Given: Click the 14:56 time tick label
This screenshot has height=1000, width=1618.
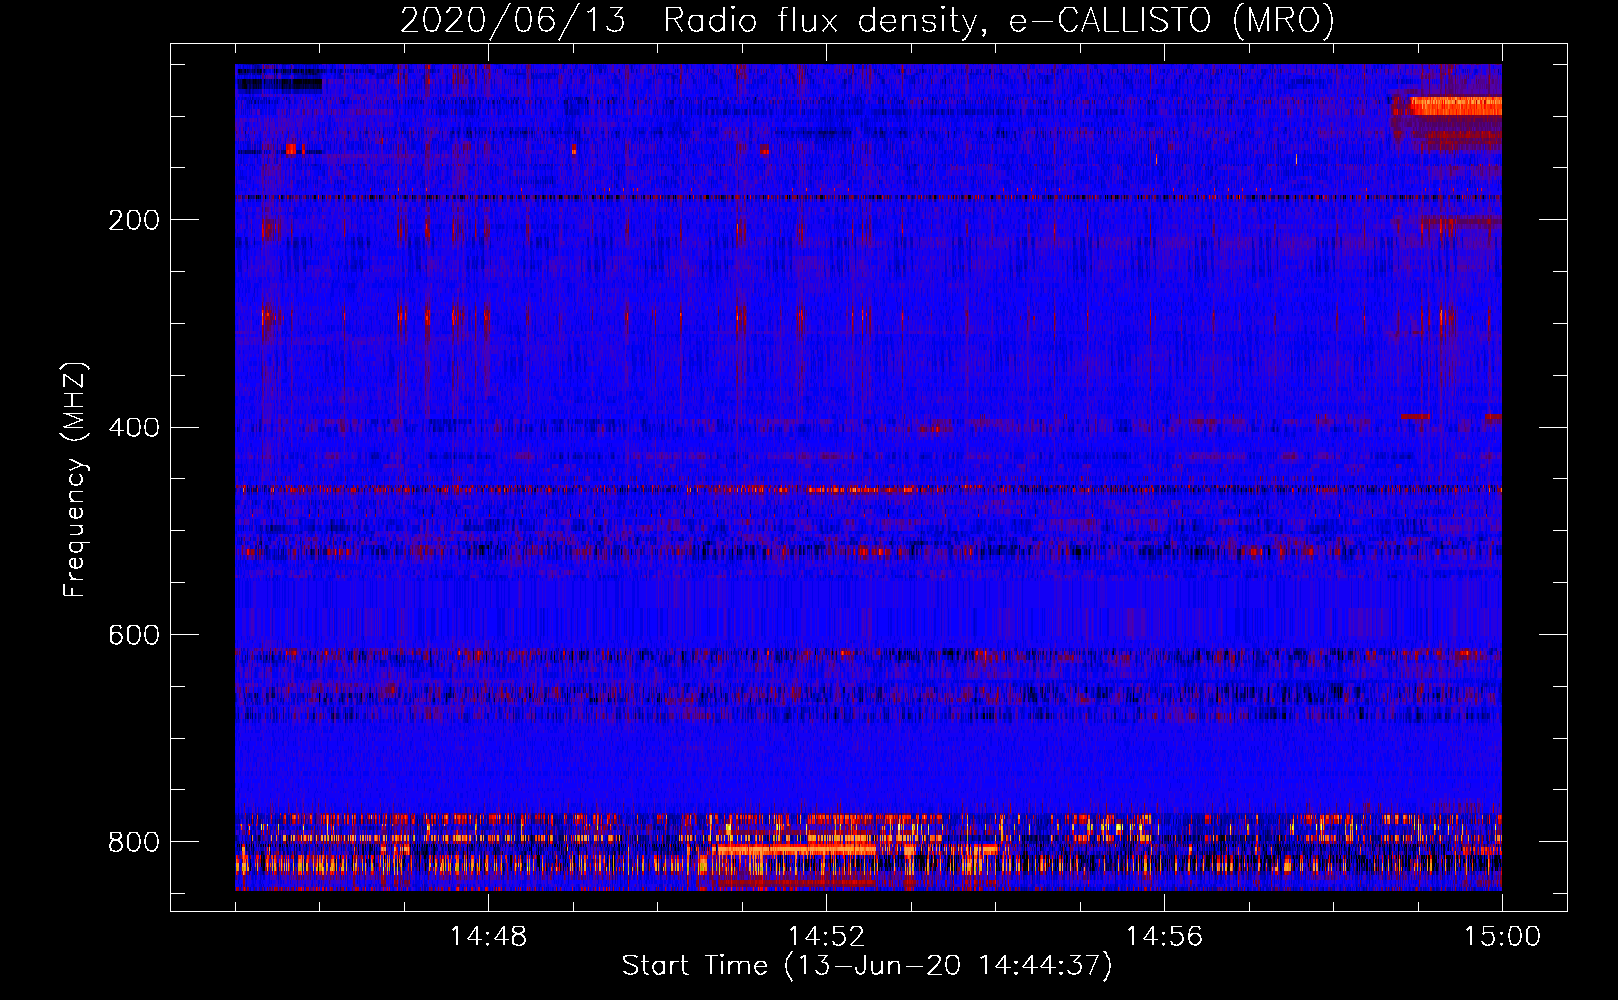Looking at the screenshot, I should [x=1164, y=937].
